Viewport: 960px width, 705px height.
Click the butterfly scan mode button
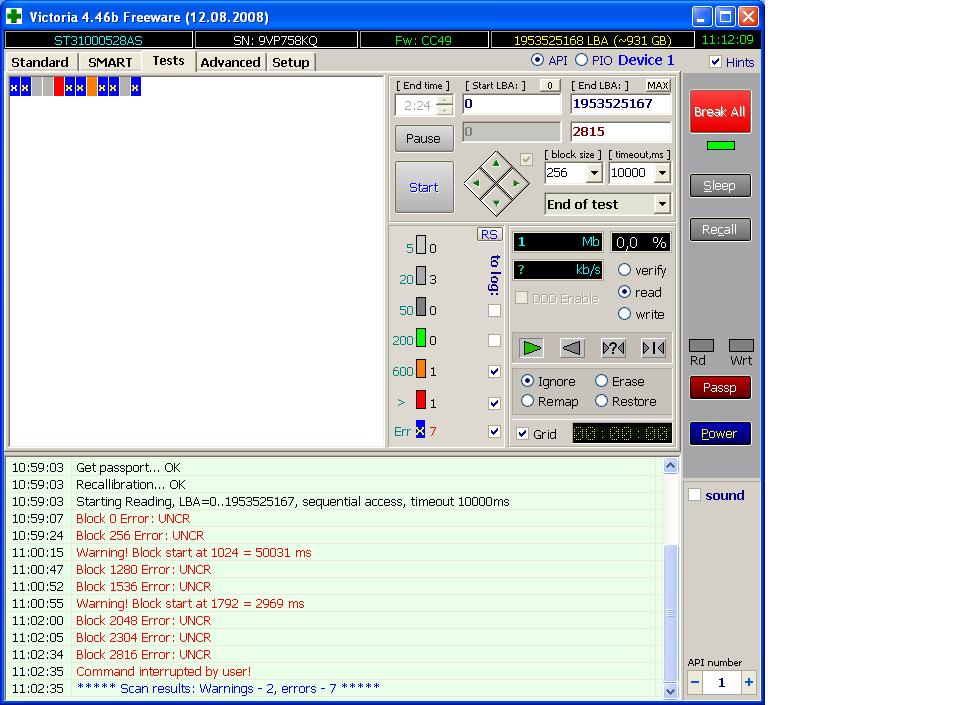[x=653, y=348]
